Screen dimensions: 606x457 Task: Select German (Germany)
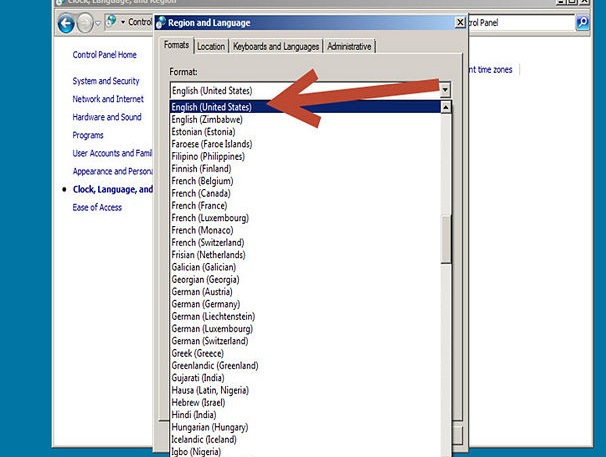coord(305,304)
